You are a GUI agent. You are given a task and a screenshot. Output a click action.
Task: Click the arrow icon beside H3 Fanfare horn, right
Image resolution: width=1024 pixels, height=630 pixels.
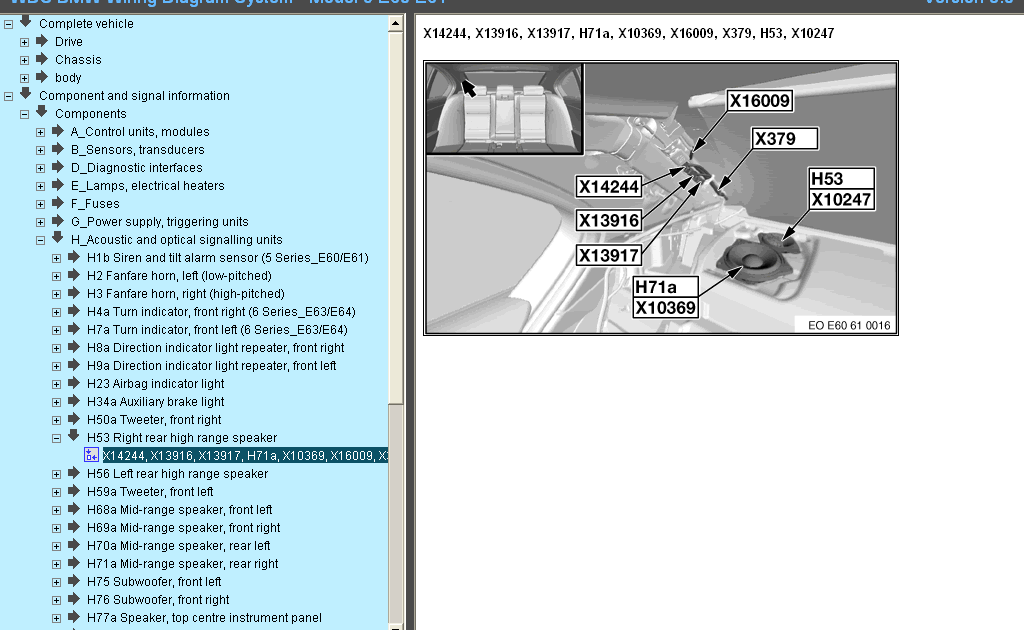tap(74, 293)
